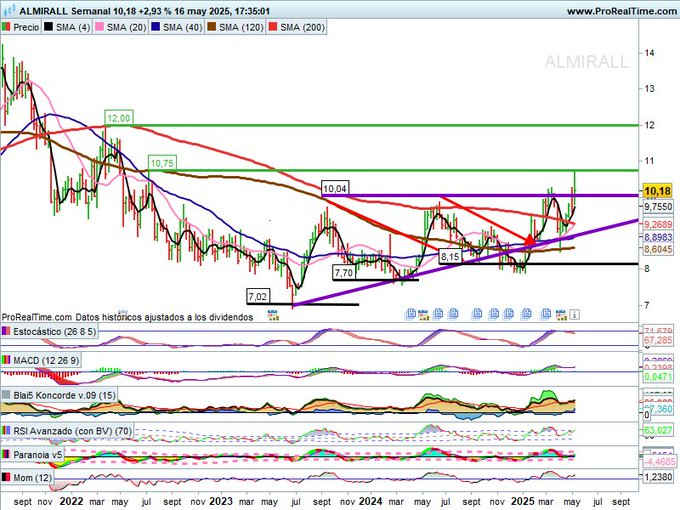The width and height of the screenshot is (680, 510).
Task: Click the 2025 year label on time axis
Action: 523,501
